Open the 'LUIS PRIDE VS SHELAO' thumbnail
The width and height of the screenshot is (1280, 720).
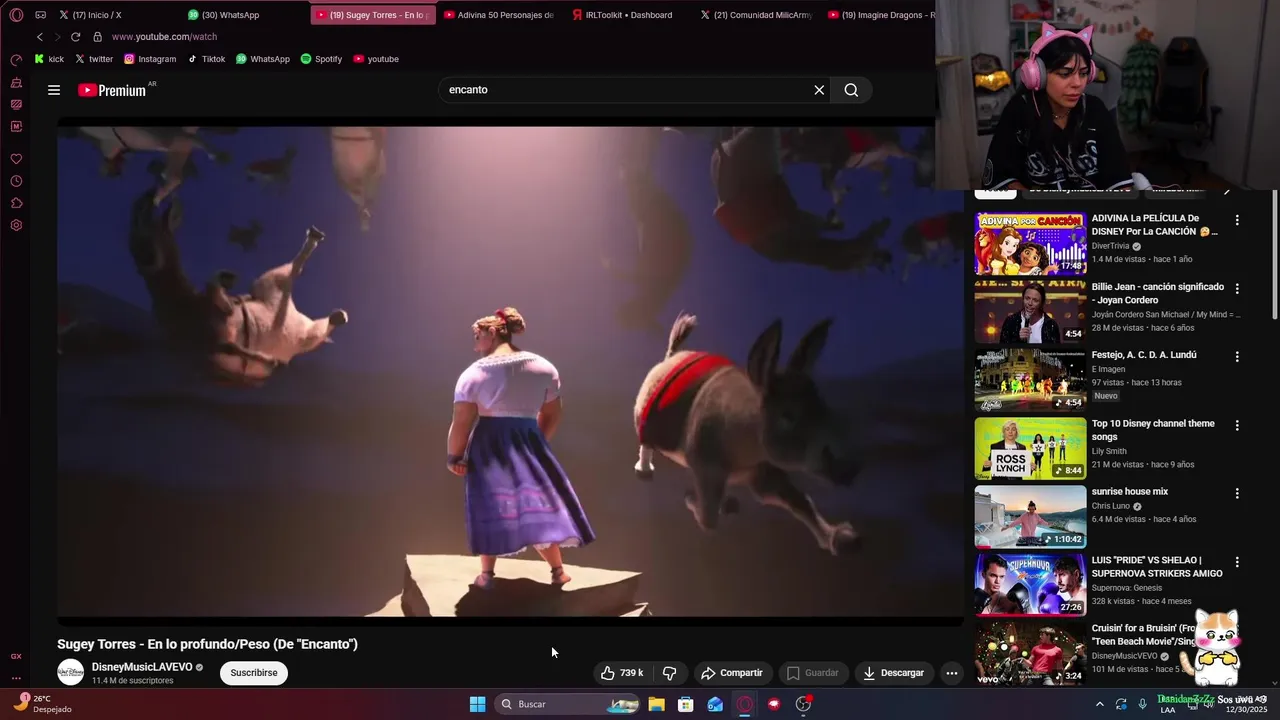[1030, 585]
